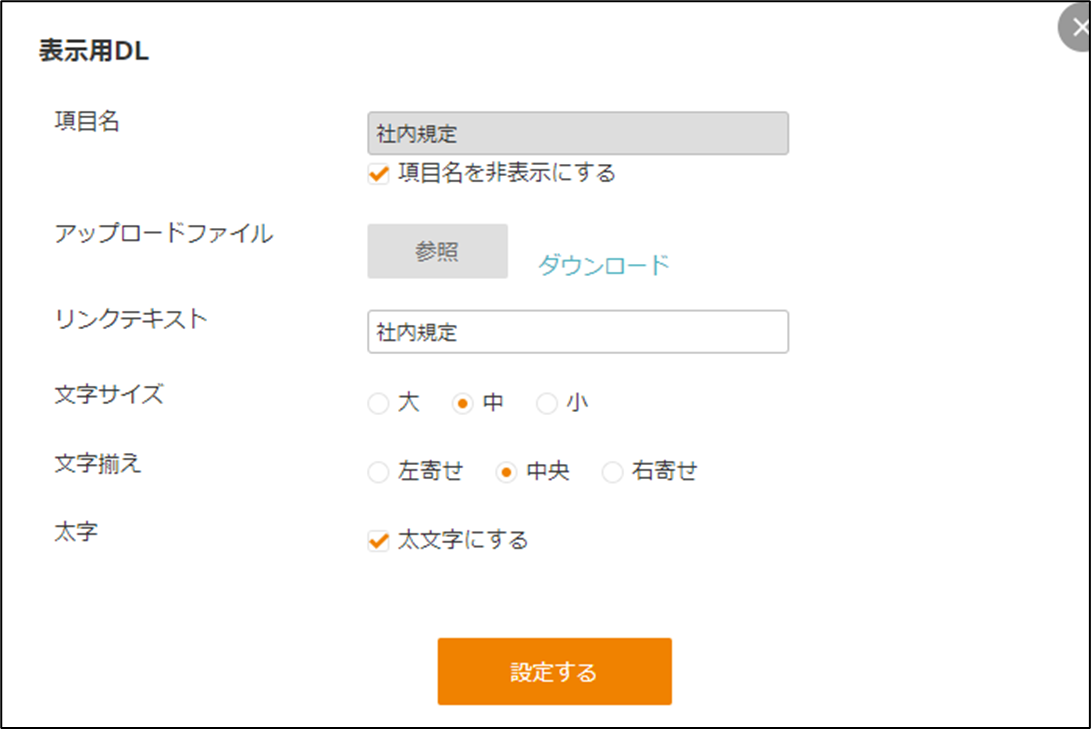The height and width of the screenshot is (729, 1091).
Task: Click the 太字 field label
Action: point(77,532)
